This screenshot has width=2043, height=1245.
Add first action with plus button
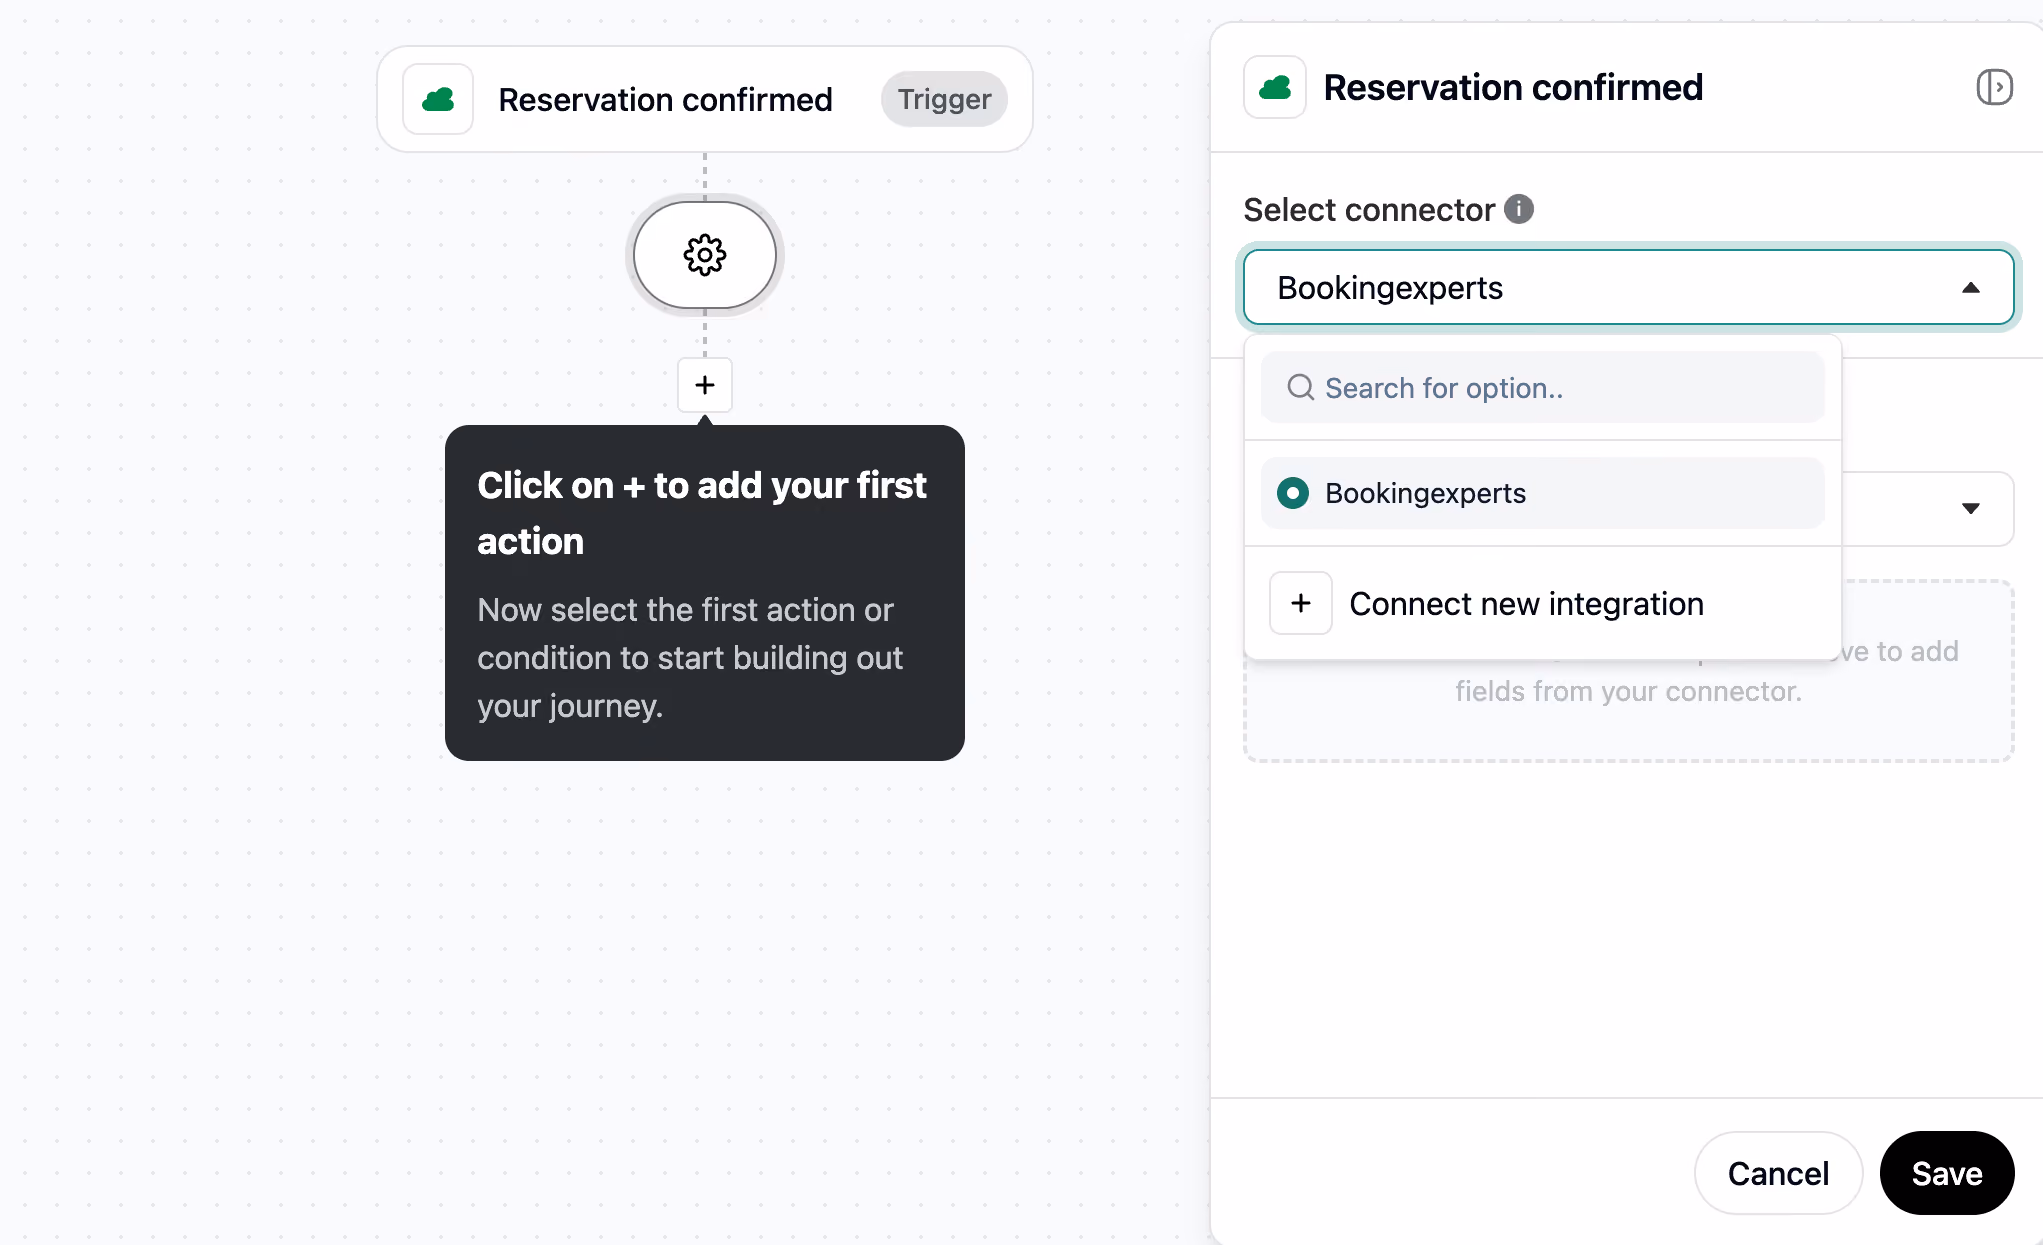(705, 385)
